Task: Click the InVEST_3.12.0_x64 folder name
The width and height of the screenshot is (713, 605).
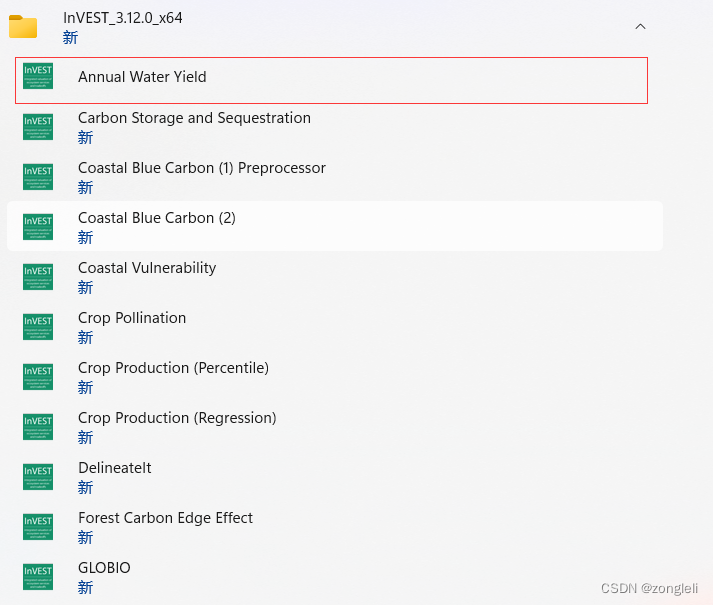Action: [122, 18]
